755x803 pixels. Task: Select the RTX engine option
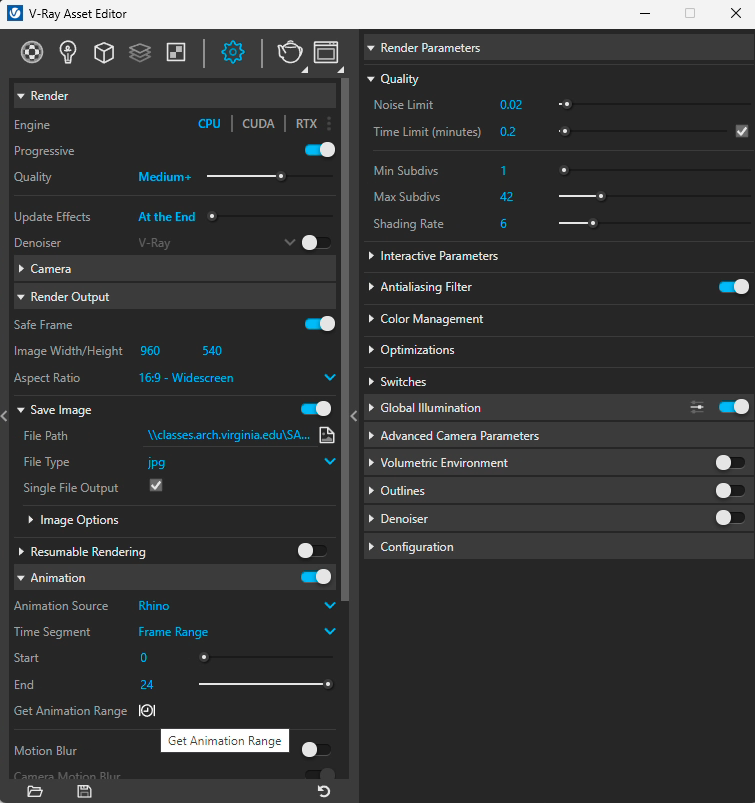point(306,125)
